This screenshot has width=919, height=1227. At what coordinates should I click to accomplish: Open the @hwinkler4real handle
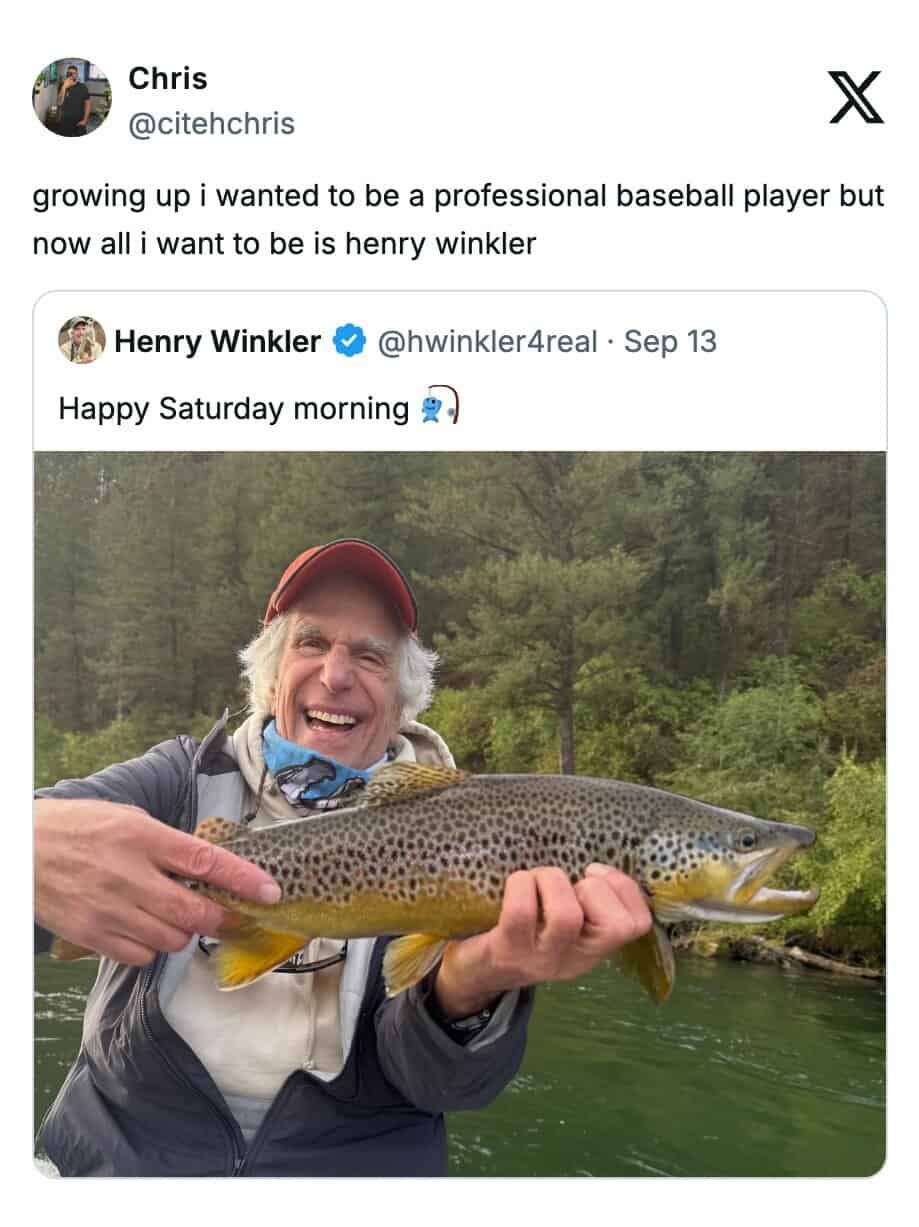487,342
